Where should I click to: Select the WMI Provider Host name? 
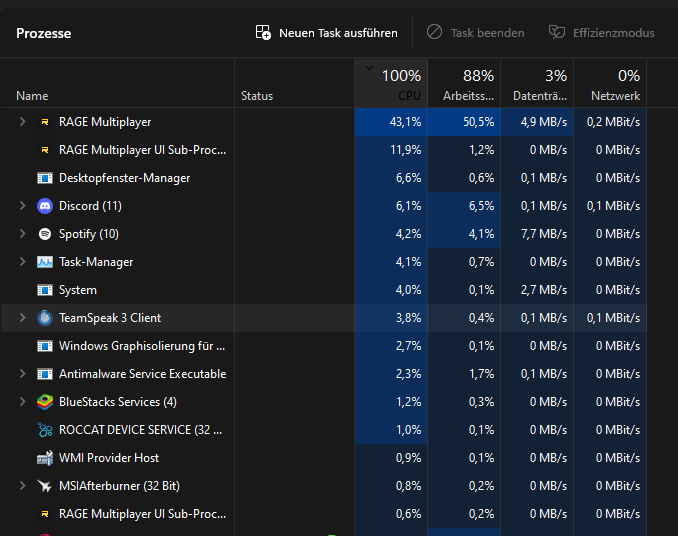[109, 458]
